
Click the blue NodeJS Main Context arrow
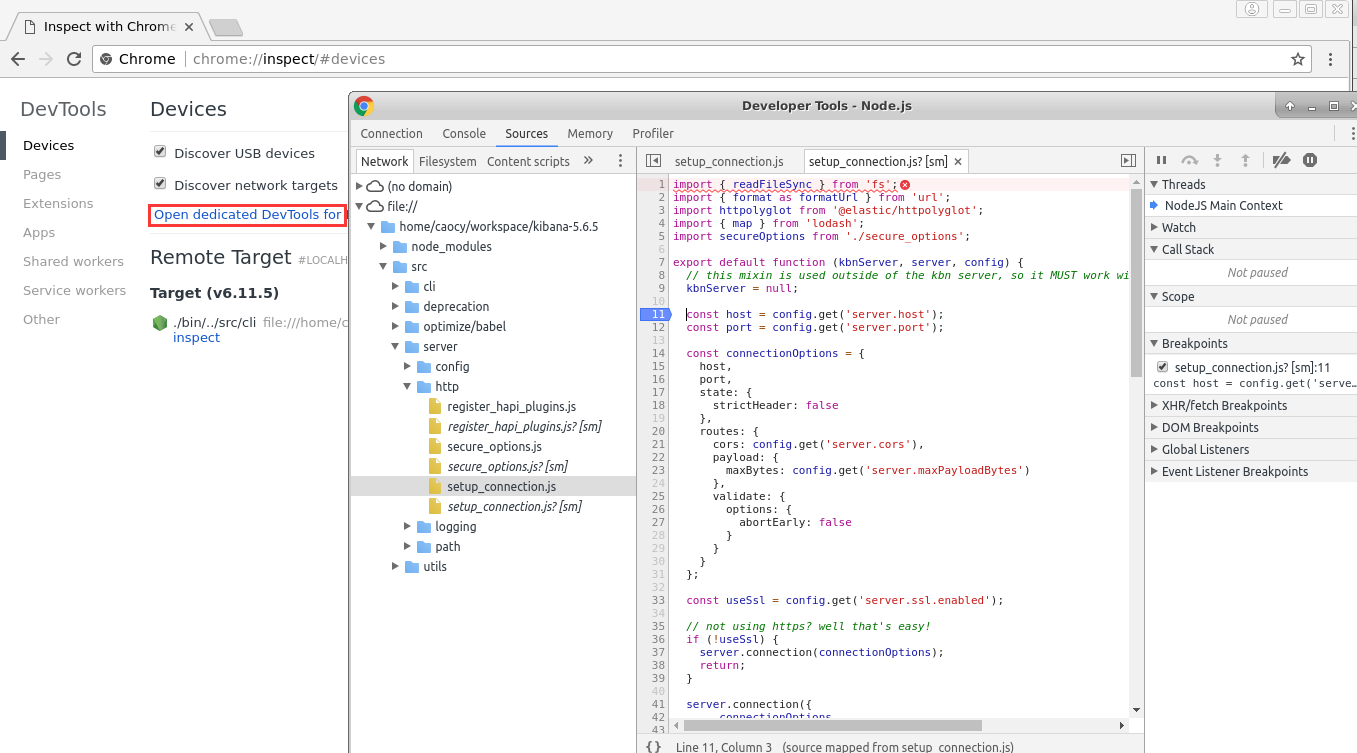[x=1153, y=205]
